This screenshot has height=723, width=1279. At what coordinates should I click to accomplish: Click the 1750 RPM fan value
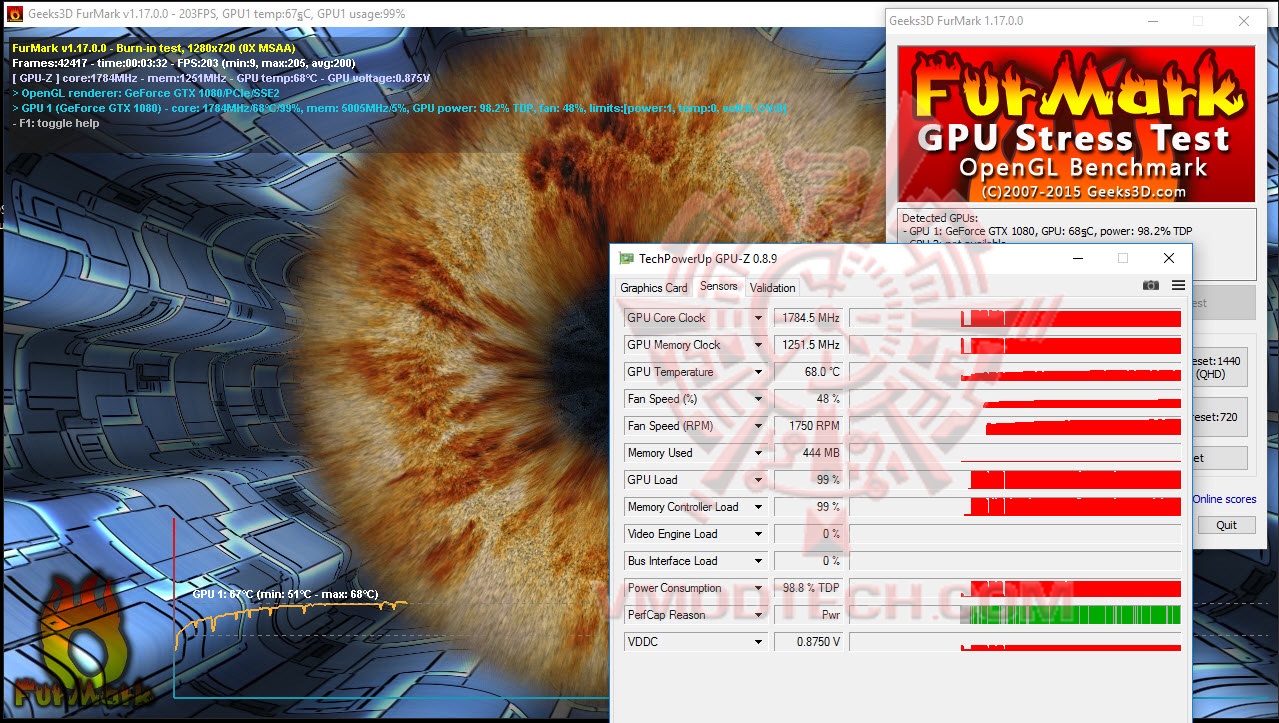click(x=809, y=426)
